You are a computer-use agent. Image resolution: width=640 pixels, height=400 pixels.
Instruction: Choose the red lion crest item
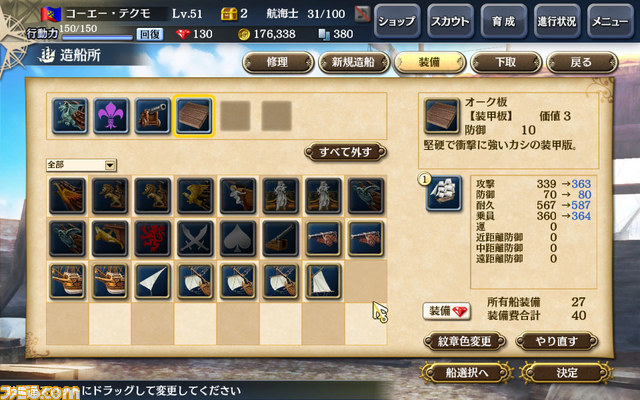[152, 239]
